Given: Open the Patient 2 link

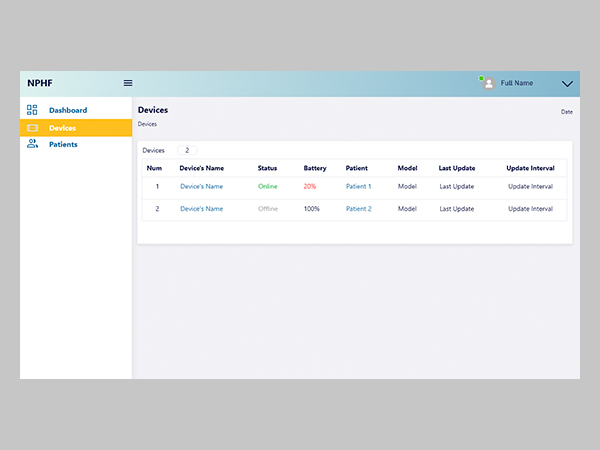Looking at the screenshot, I should click(359, 209).
